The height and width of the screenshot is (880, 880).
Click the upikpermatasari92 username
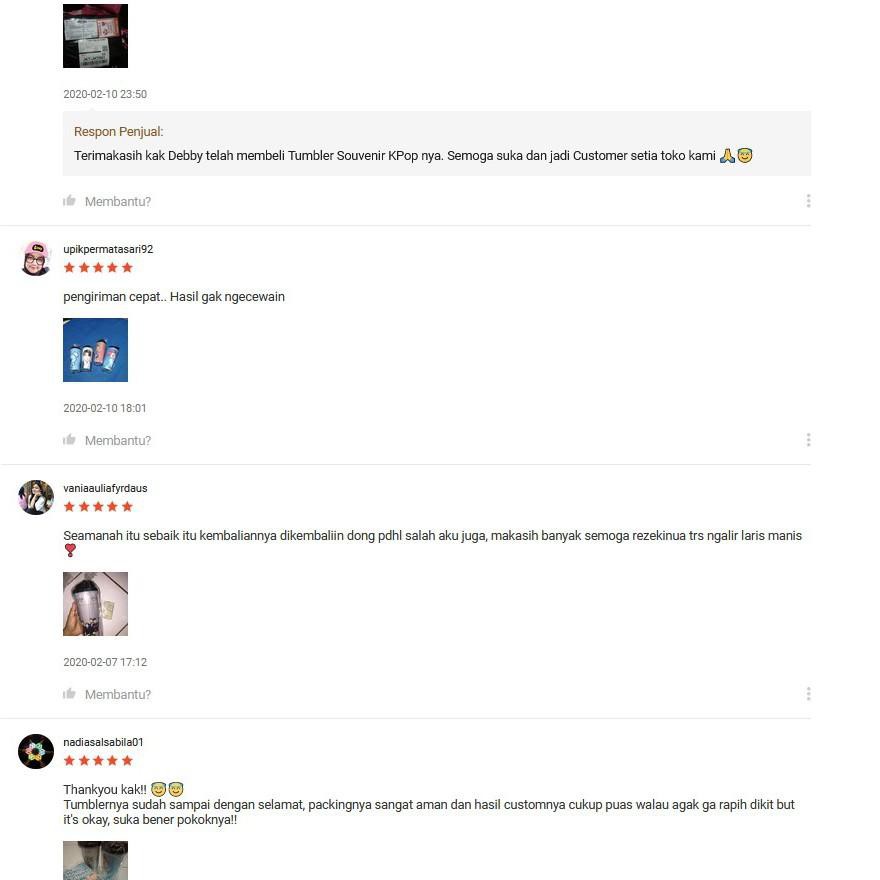click(x=108, y=249)
